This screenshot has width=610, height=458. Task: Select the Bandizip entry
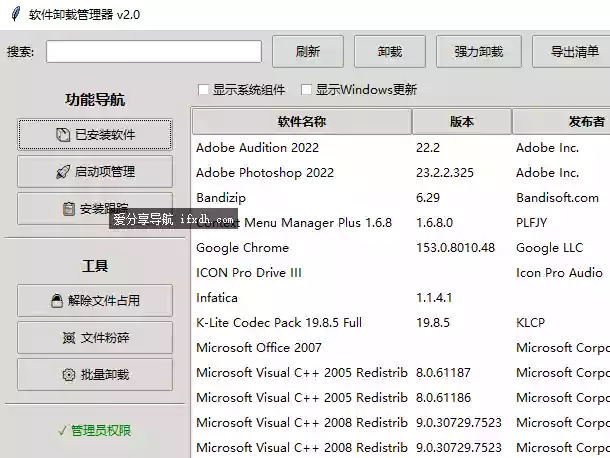tap(401, 198)
